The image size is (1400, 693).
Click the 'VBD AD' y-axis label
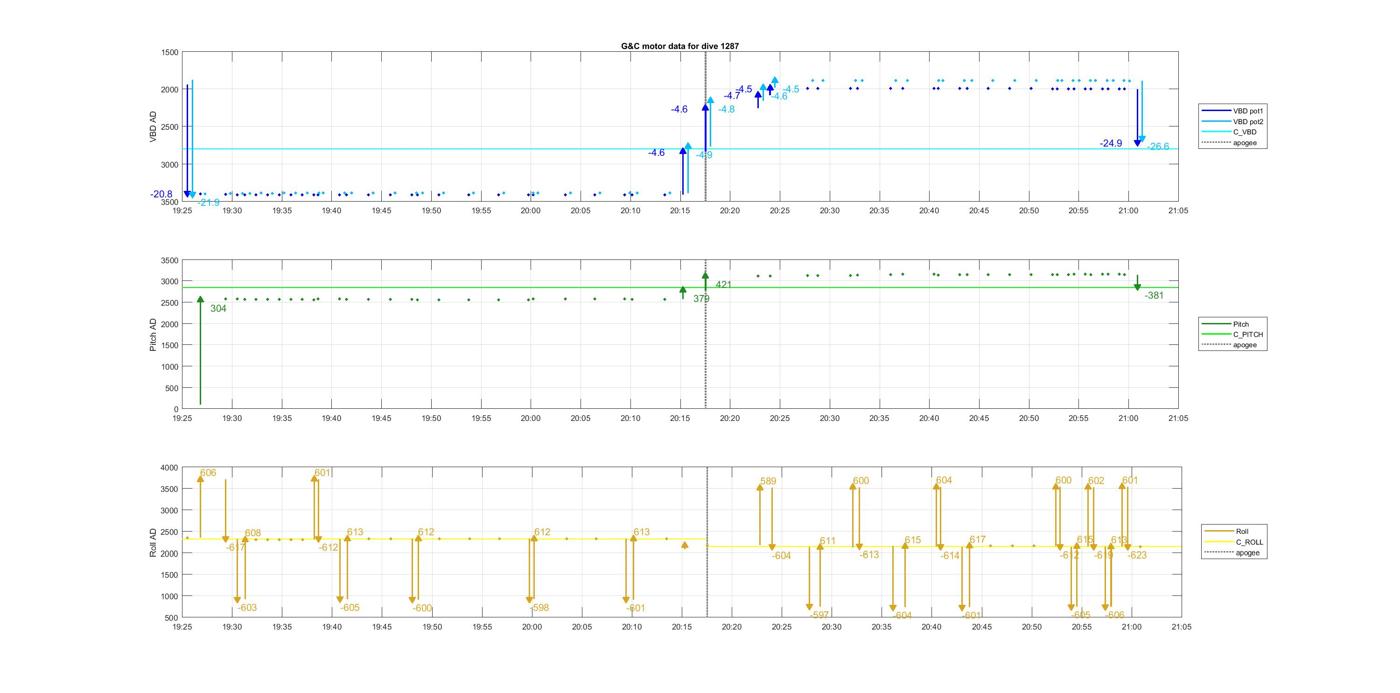tap(153, 126)
